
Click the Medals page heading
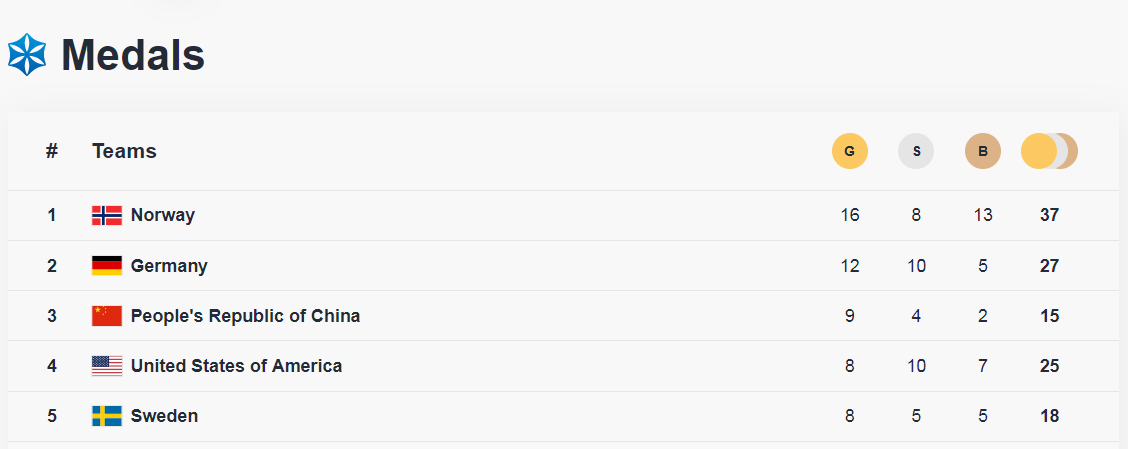[x=133, y=55]
